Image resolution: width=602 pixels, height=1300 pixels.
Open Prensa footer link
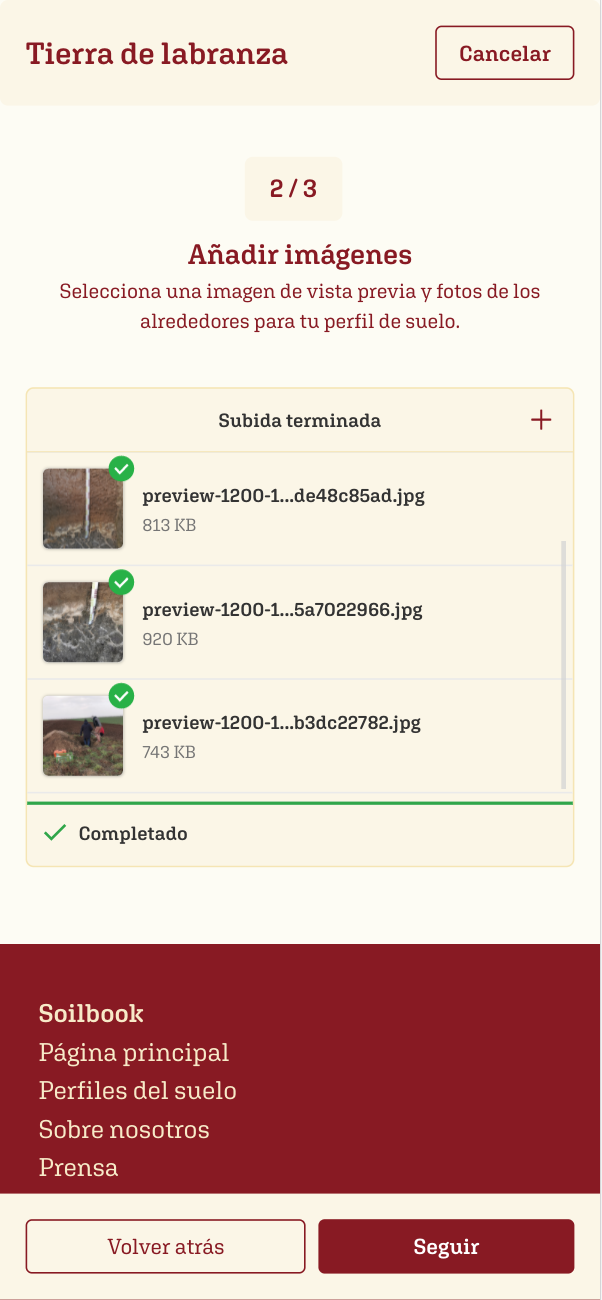tap(78, 1168)
